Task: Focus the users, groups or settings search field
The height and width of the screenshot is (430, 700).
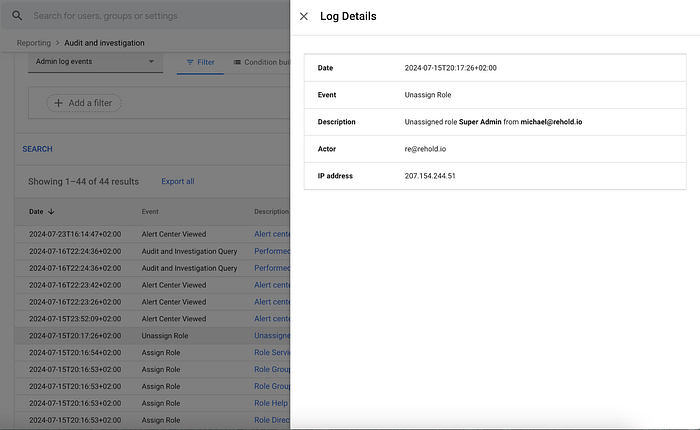Action: coord(152,16)
